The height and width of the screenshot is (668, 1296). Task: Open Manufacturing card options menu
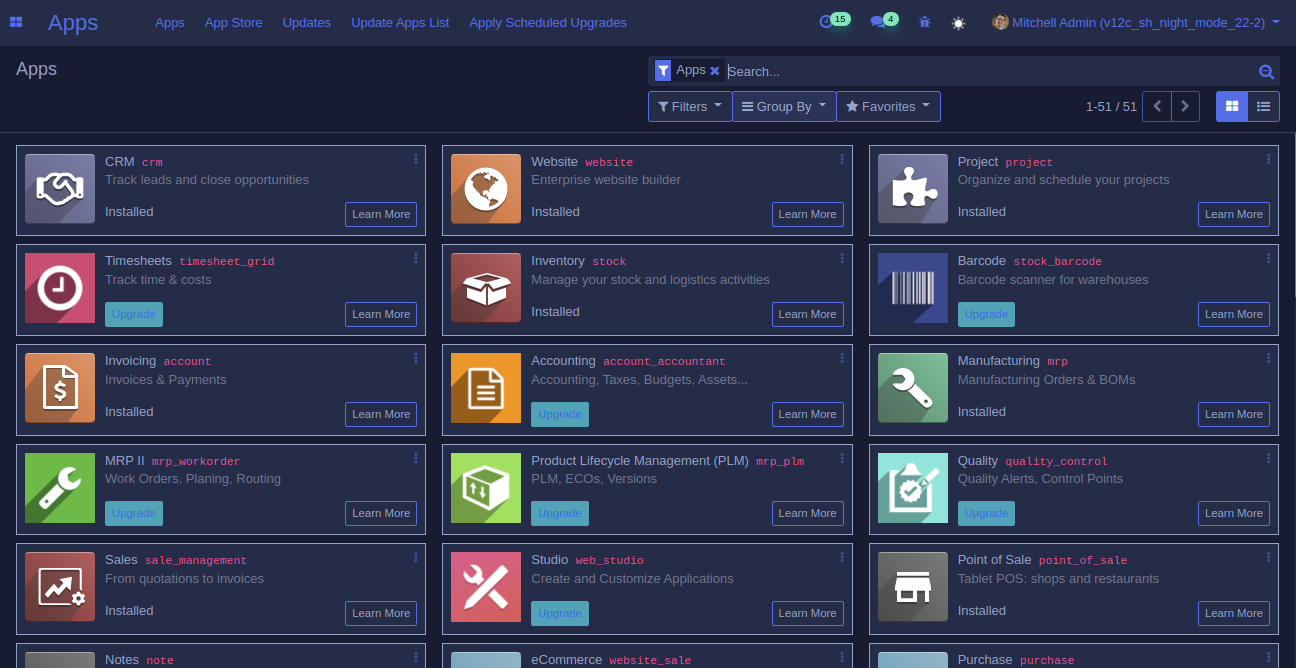pyautogui.click(x=1269, y=358)
